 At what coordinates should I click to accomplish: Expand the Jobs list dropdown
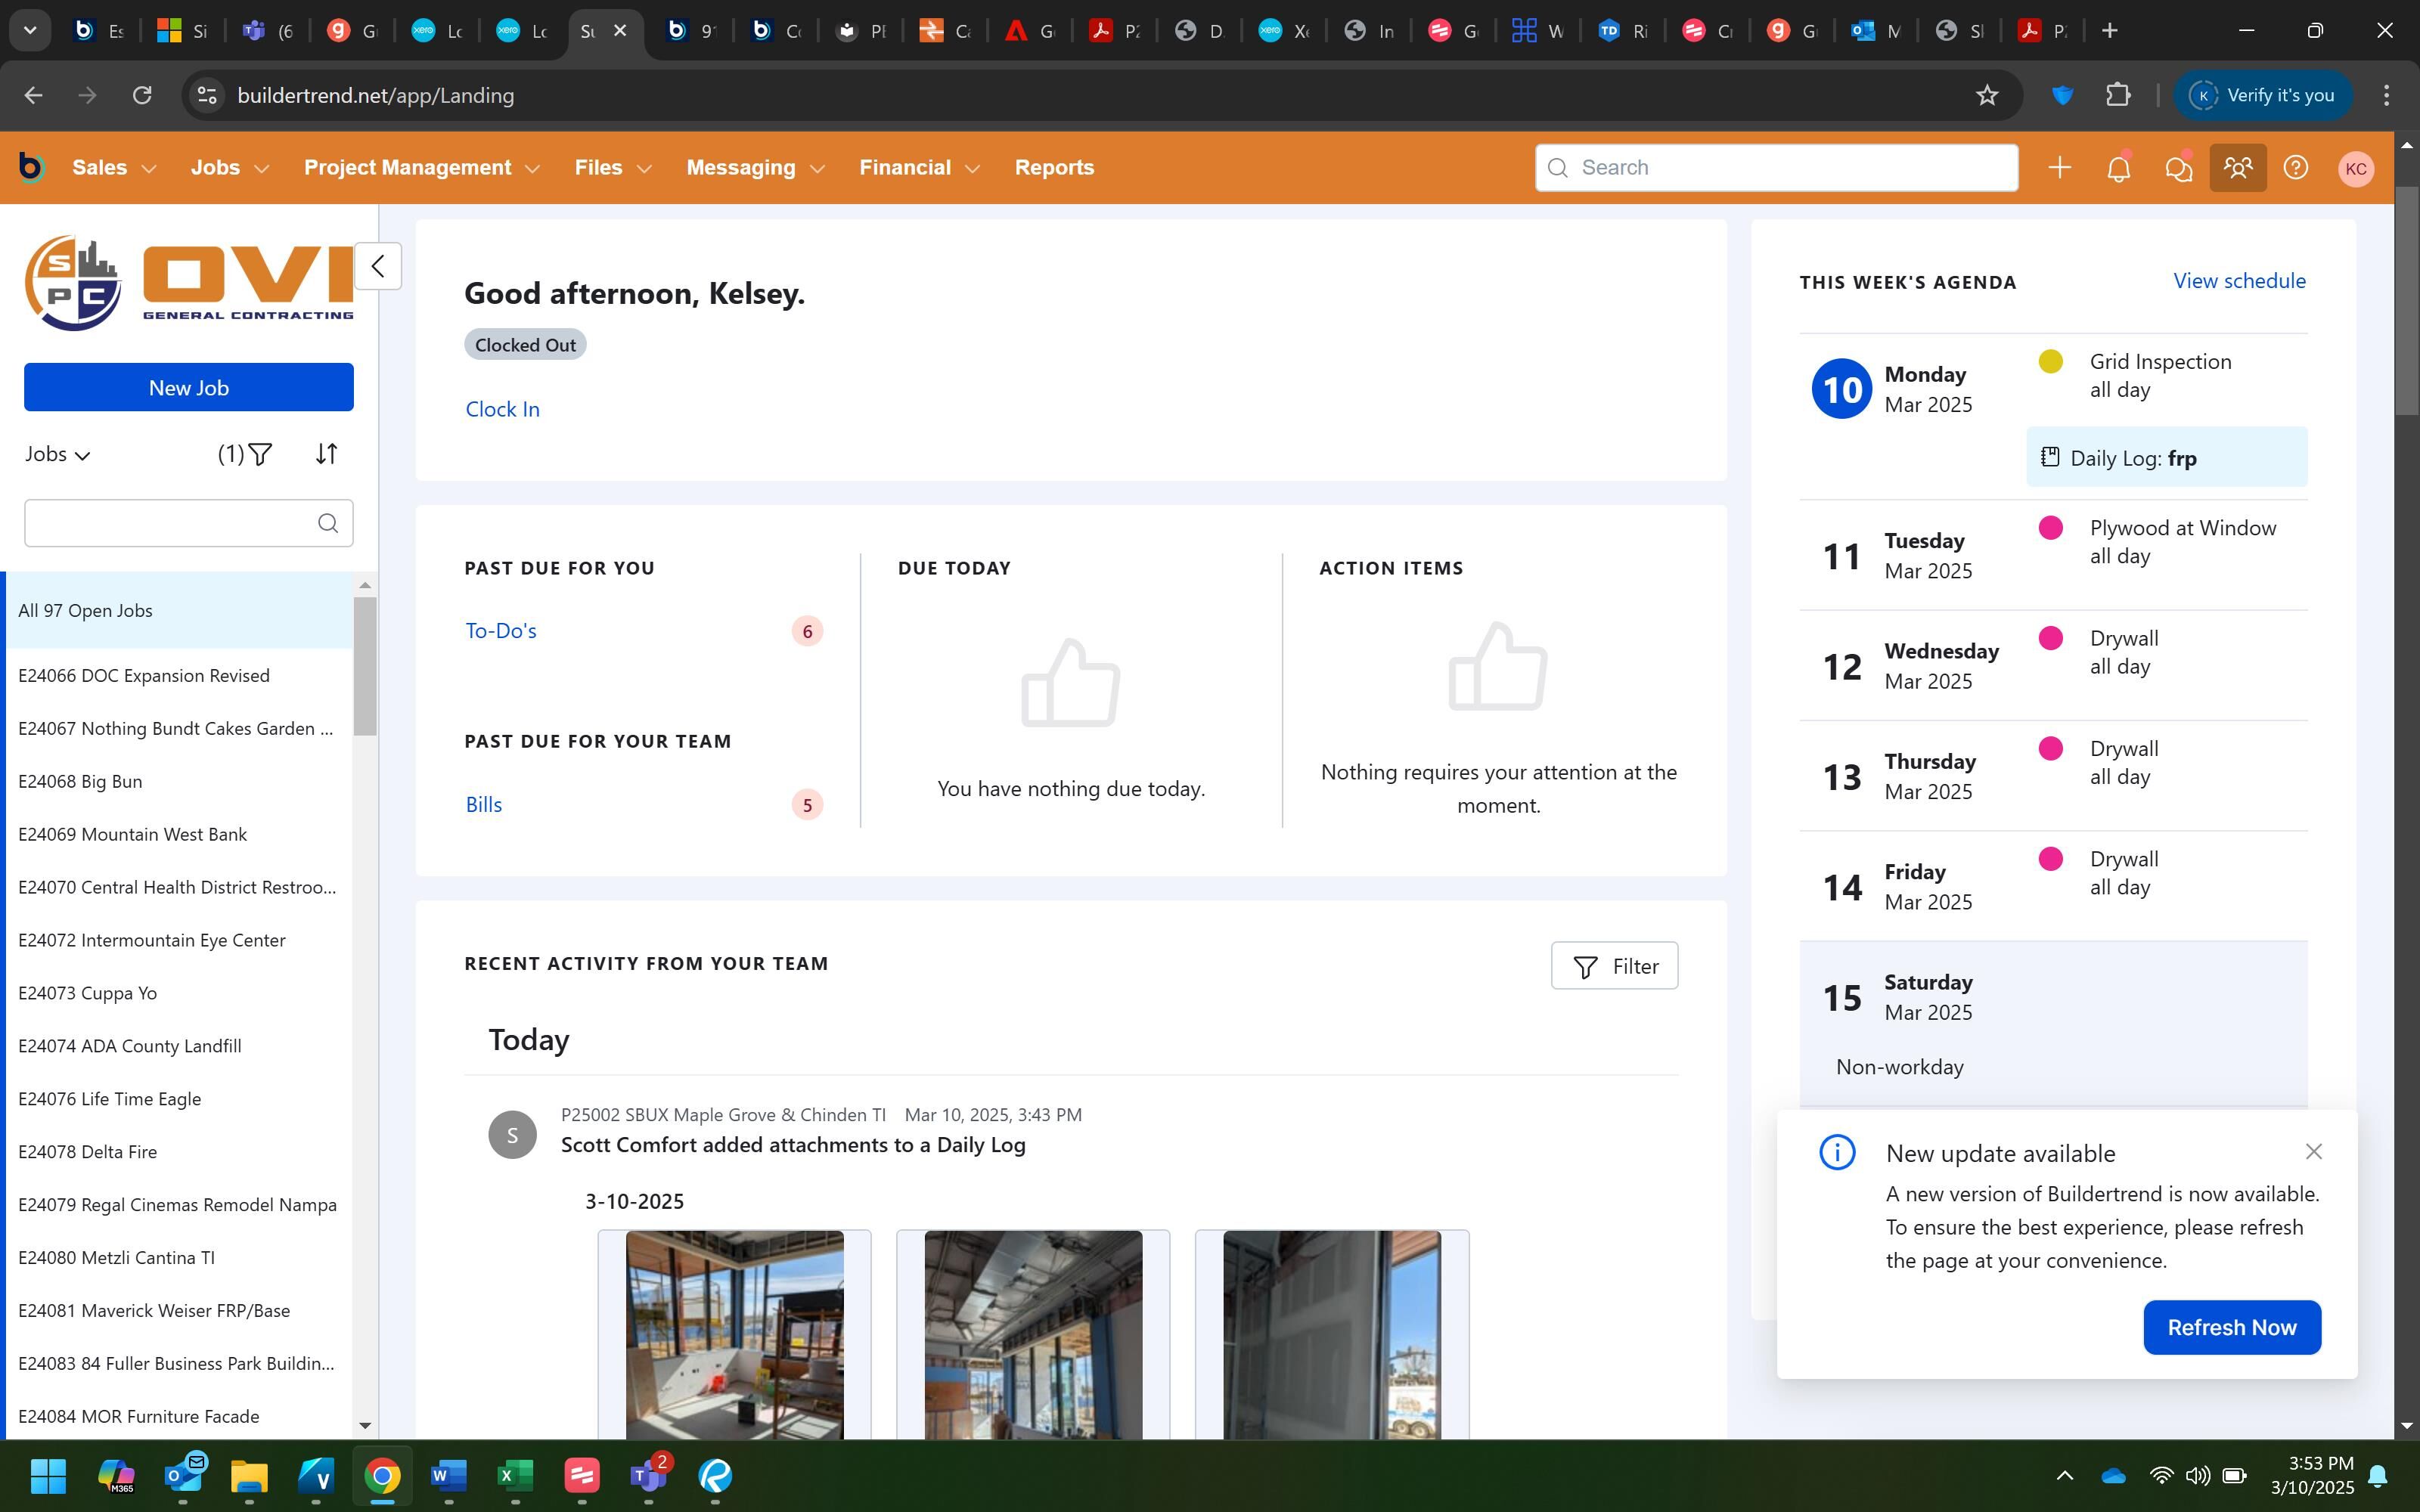[58, 455]
